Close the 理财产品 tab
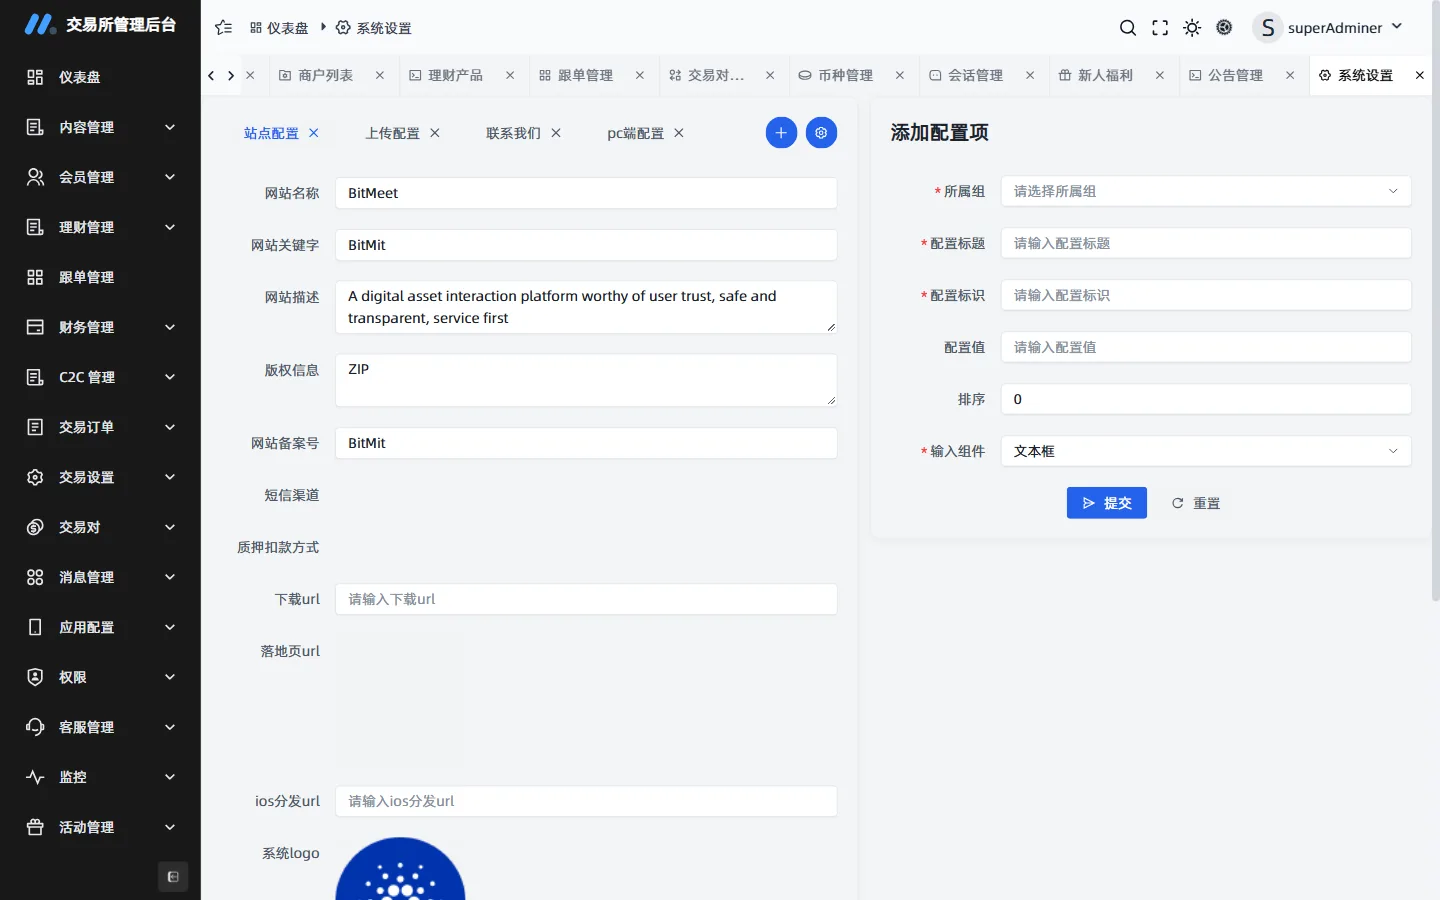This screenshot has height=900, width=1440. (x=510, y=75)
